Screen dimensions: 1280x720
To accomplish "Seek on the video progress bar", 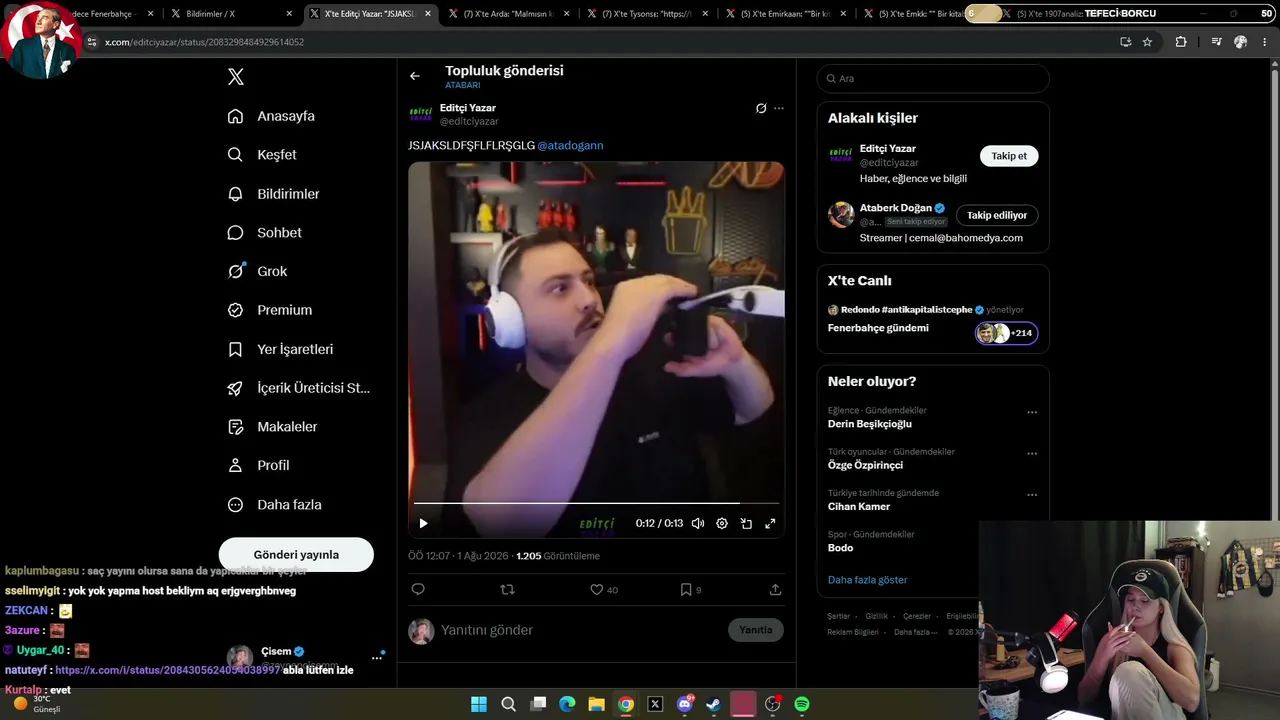I will click(x=596, y=503).
